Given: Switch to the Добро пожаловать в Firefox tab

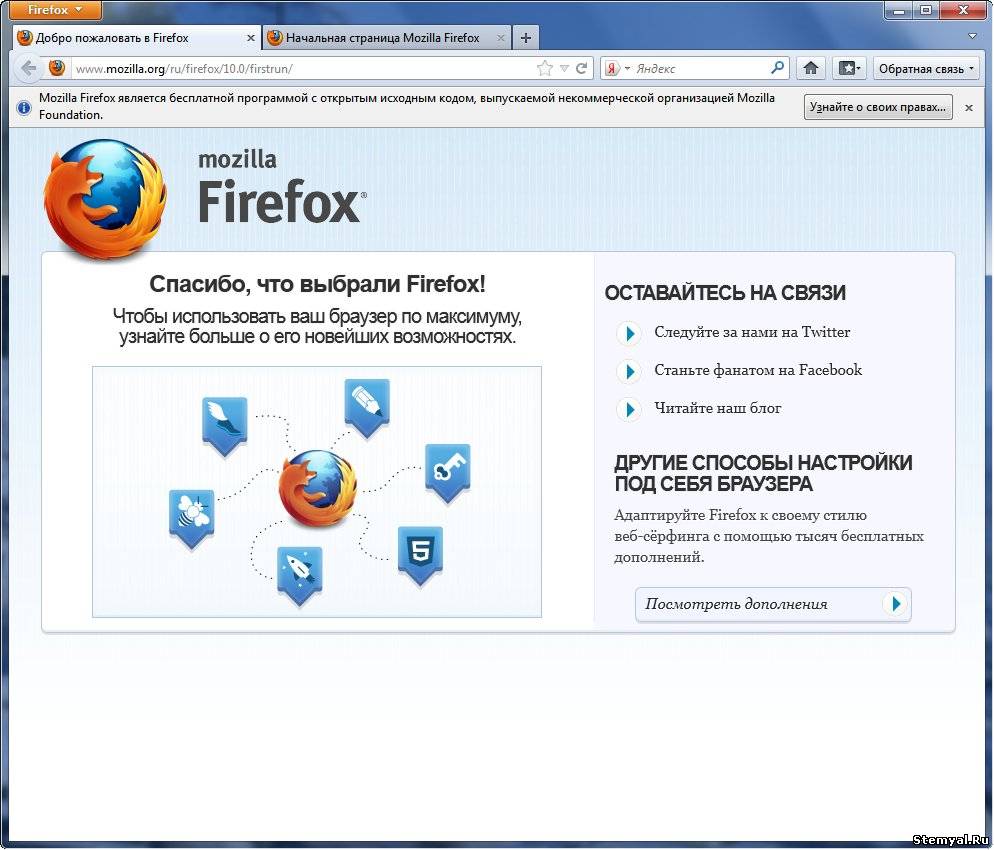Looking at the screenshot, I should click(136, 38).
